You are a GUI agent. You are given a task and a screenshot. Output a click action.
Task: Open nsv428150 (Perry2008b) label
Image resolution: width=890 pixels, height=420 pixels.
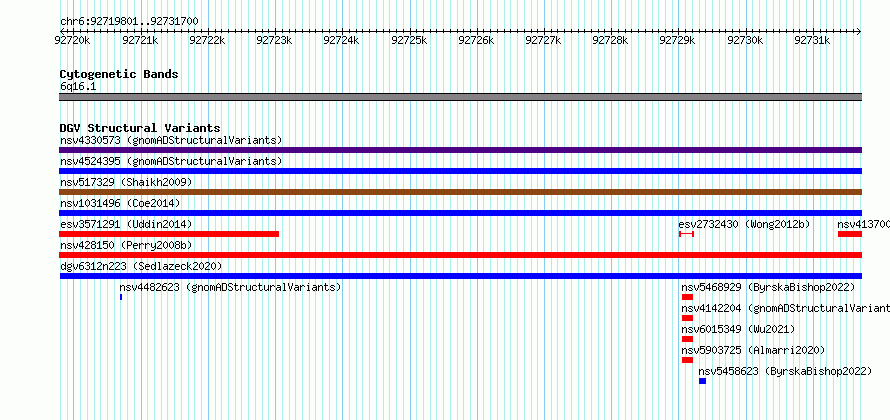pos(126,245)
